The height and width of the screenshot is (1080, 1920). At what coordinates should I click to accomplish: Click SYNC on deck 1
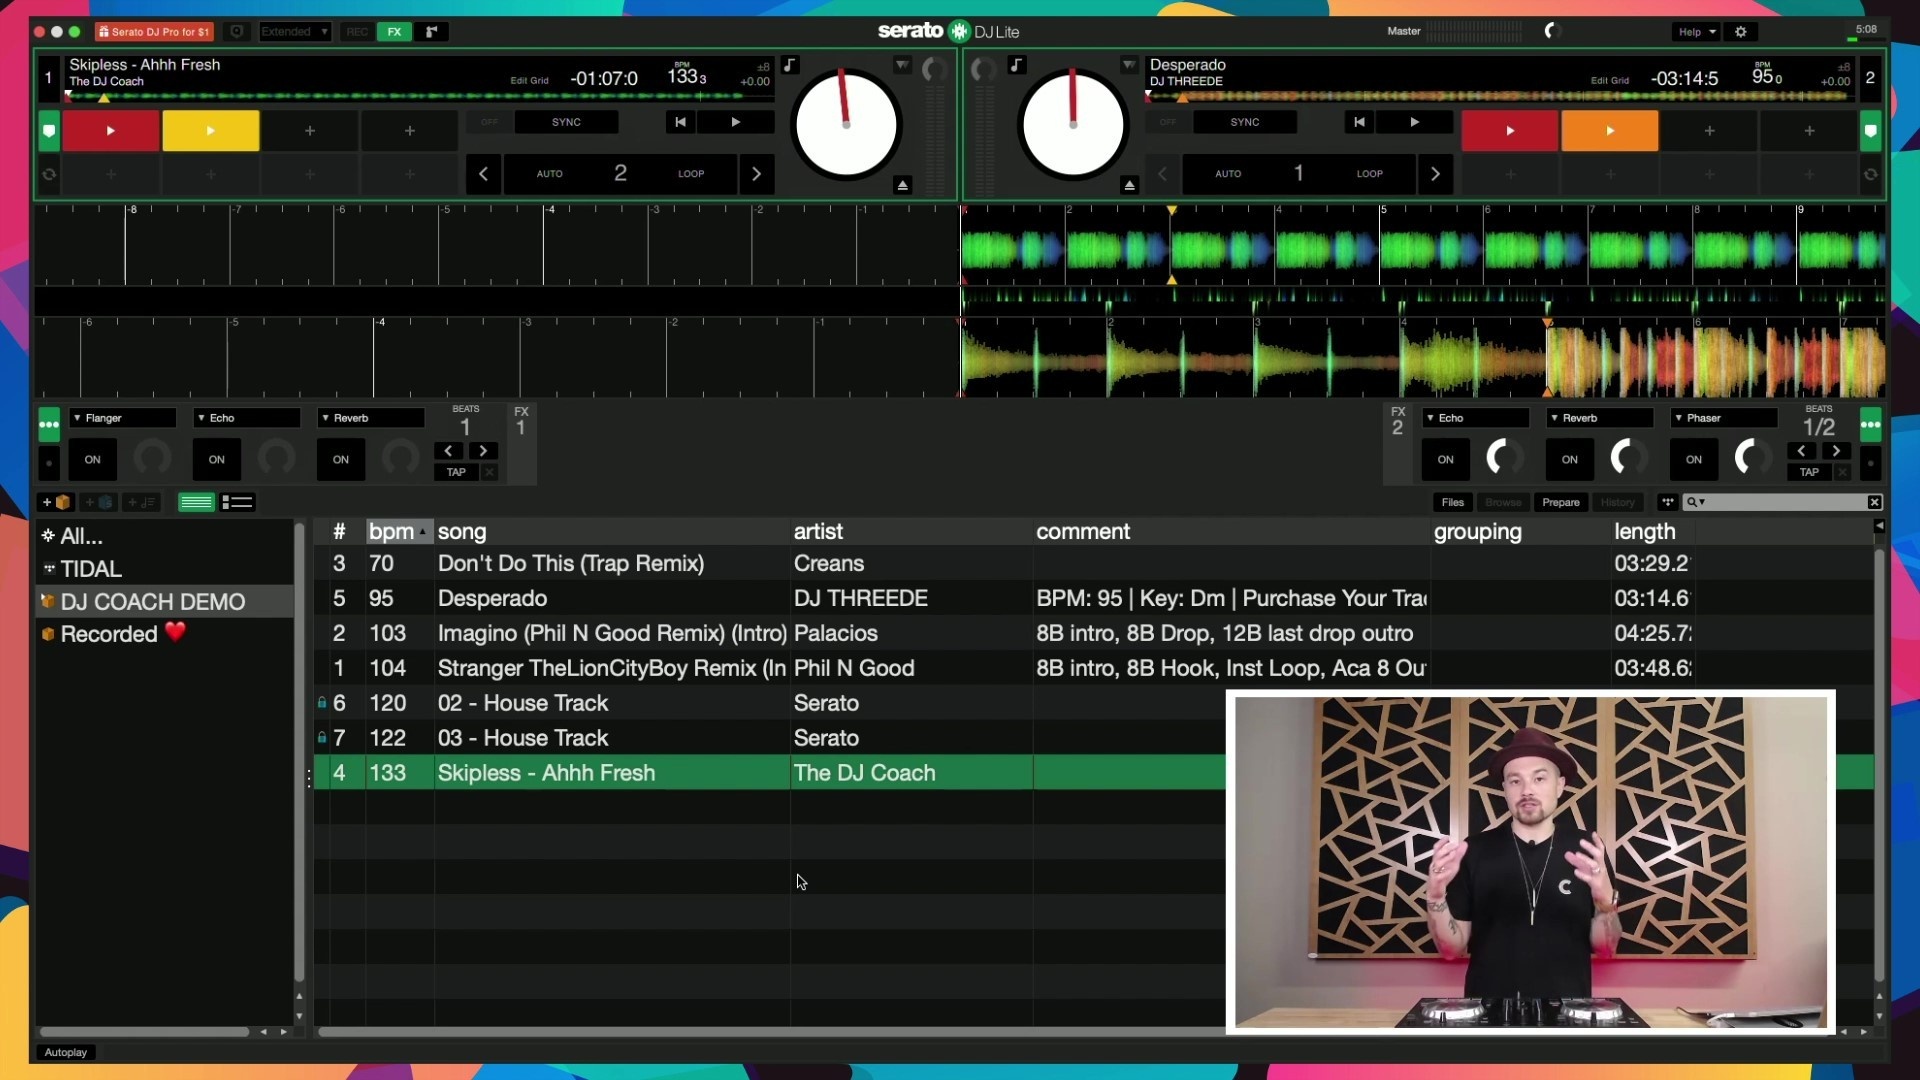point(566,122)
